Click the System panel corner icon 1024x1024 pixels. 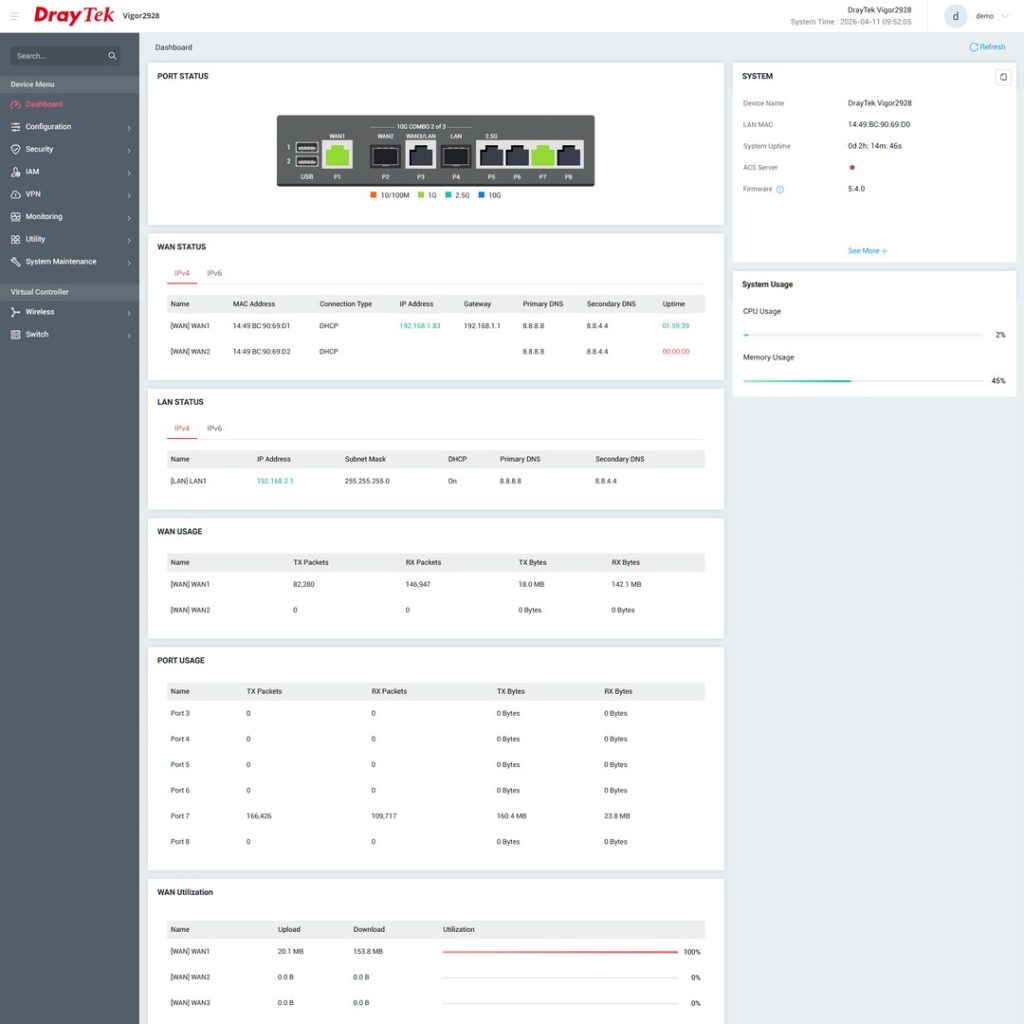point(1003,77)
